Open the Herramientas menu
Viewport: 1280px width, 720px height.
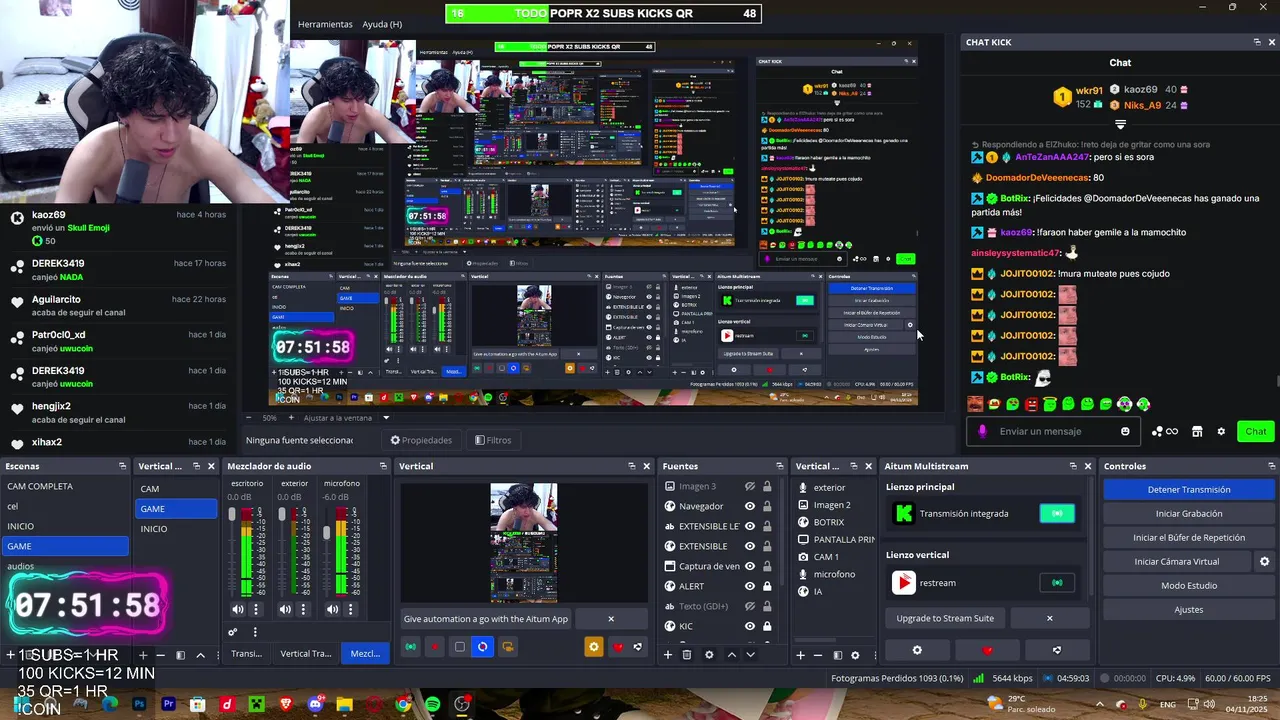tap(325, 24)
